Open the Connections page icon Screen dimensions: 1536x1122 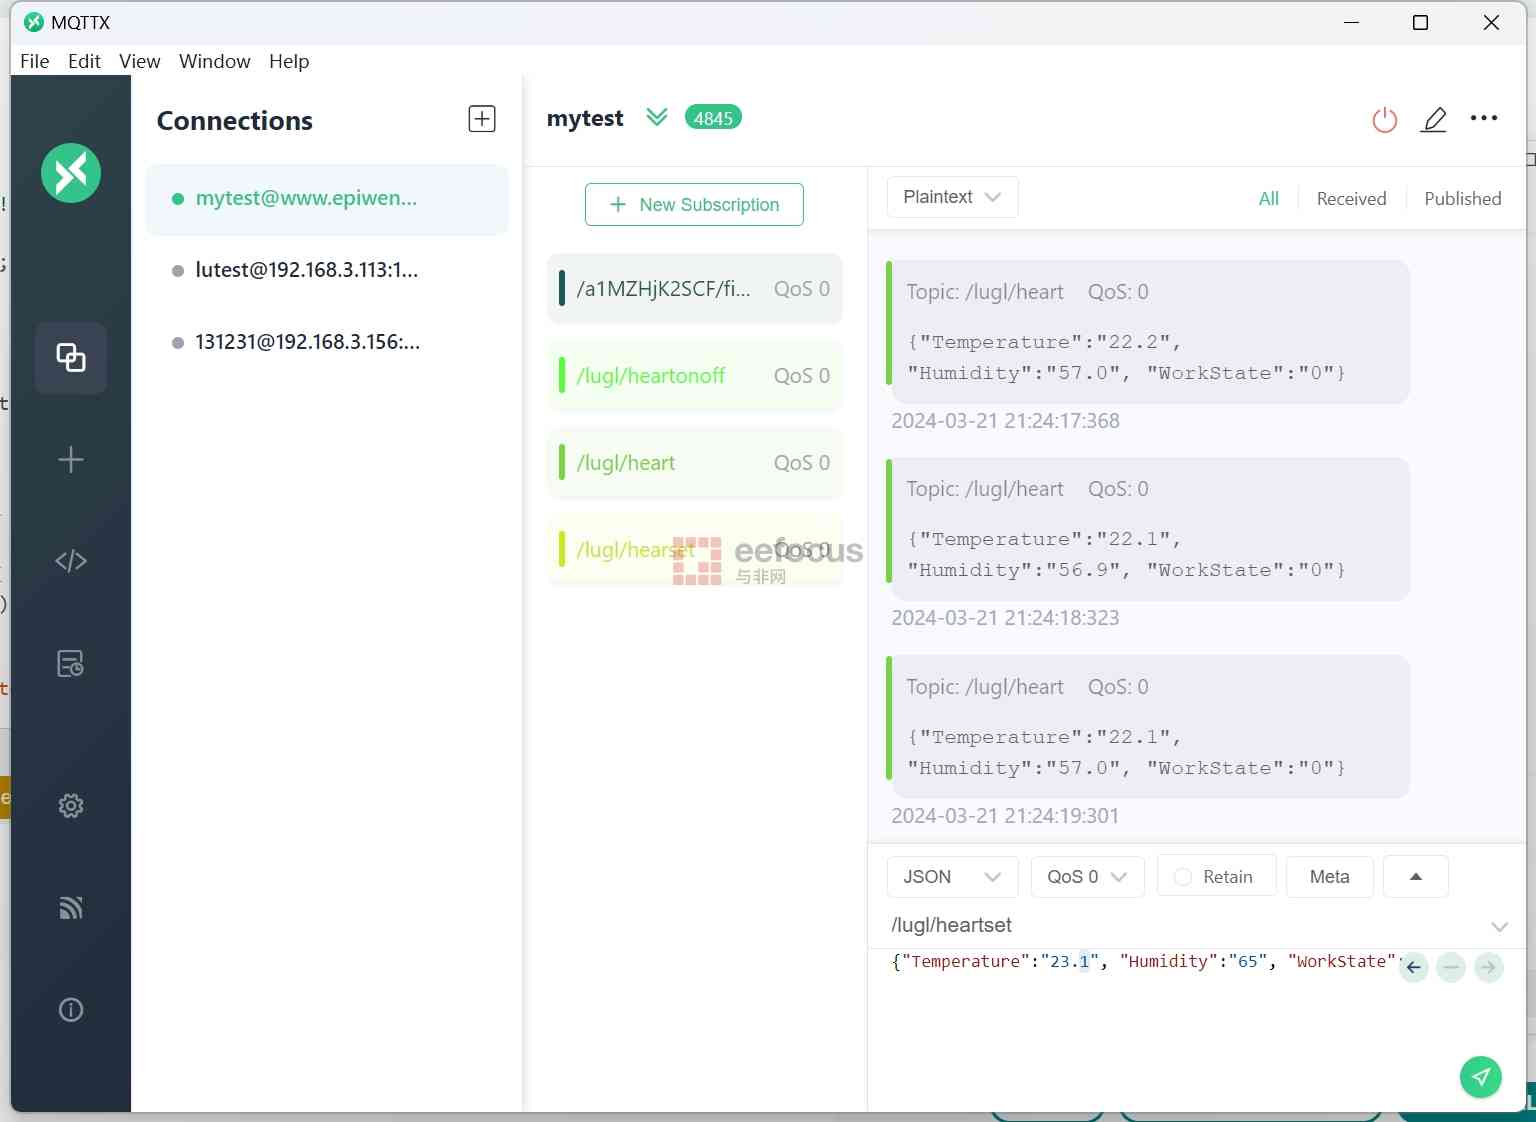(71, 357)
